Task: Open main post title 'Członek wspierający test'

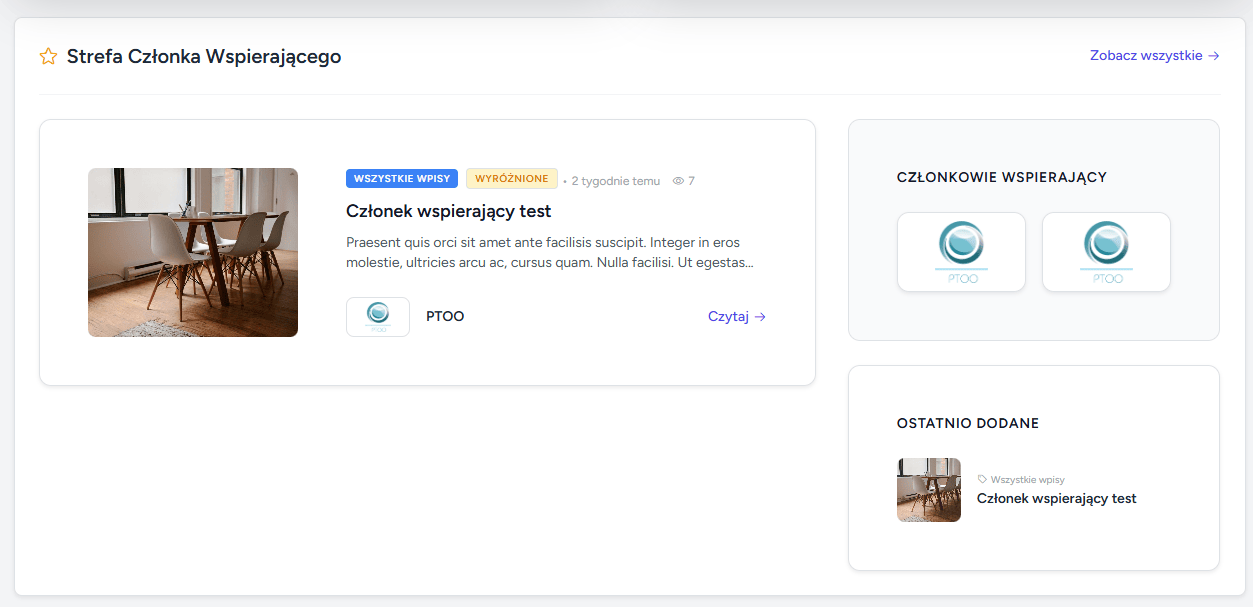Action: 448,211
